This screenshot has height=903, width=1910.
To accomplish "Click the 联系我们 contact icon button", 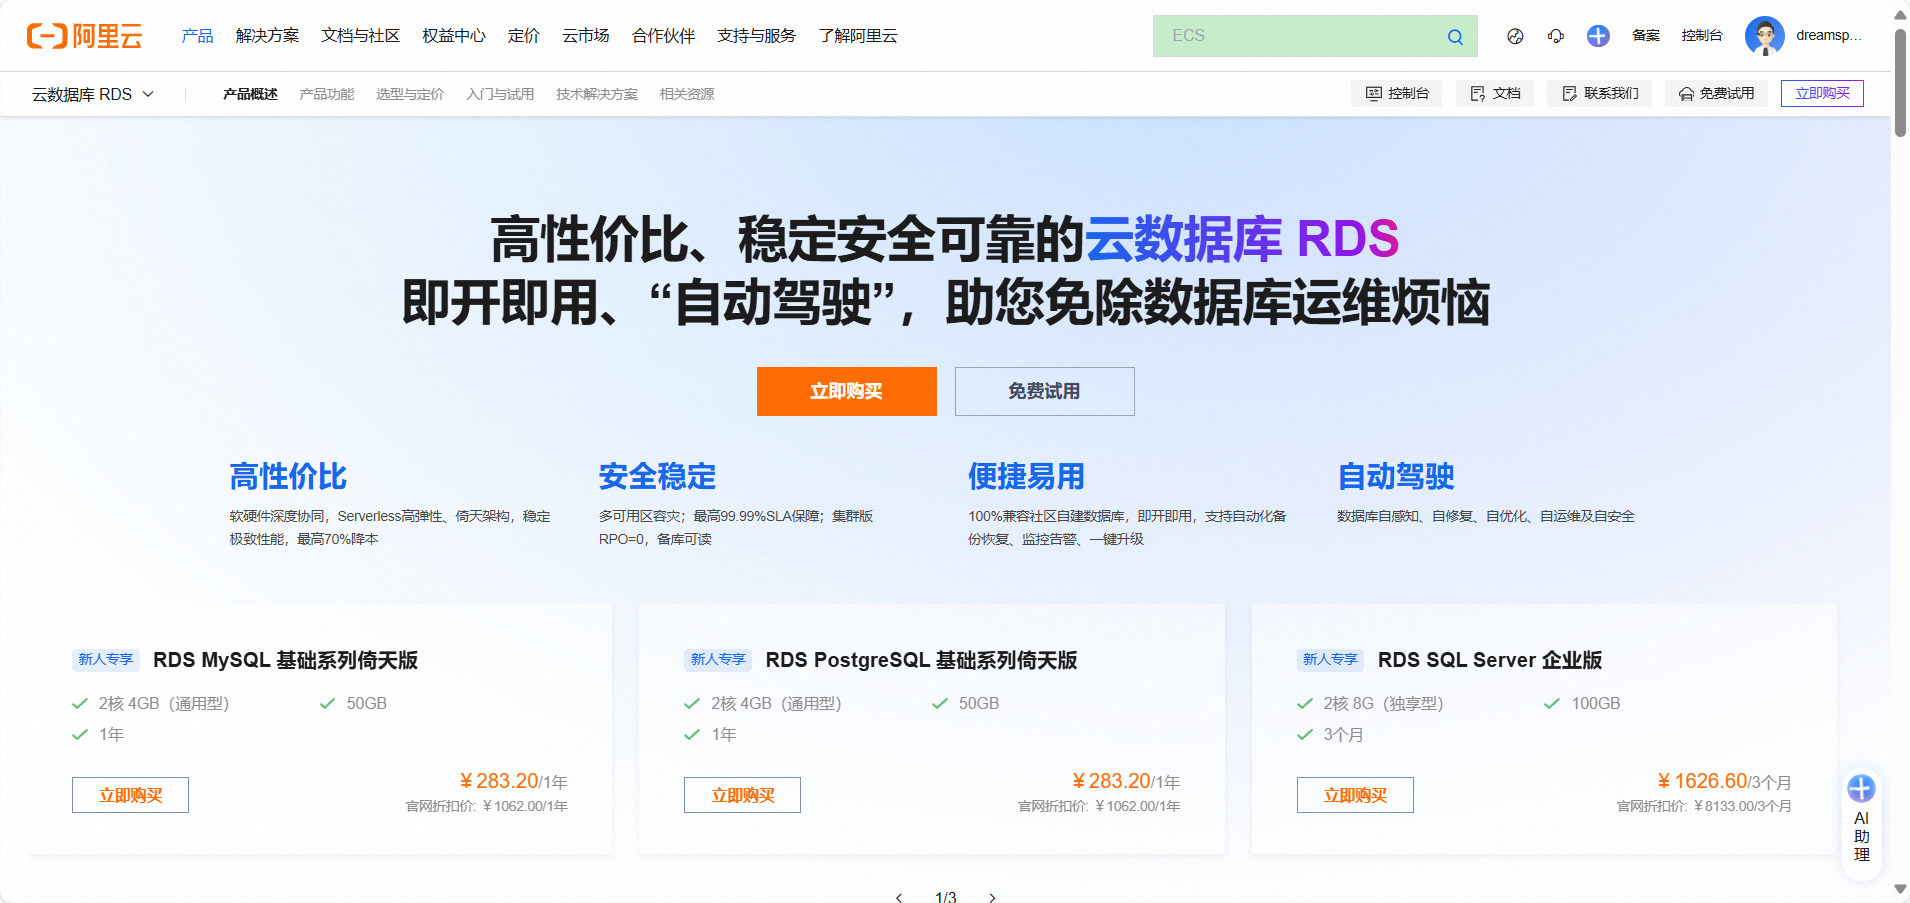I will (1599, 93).
